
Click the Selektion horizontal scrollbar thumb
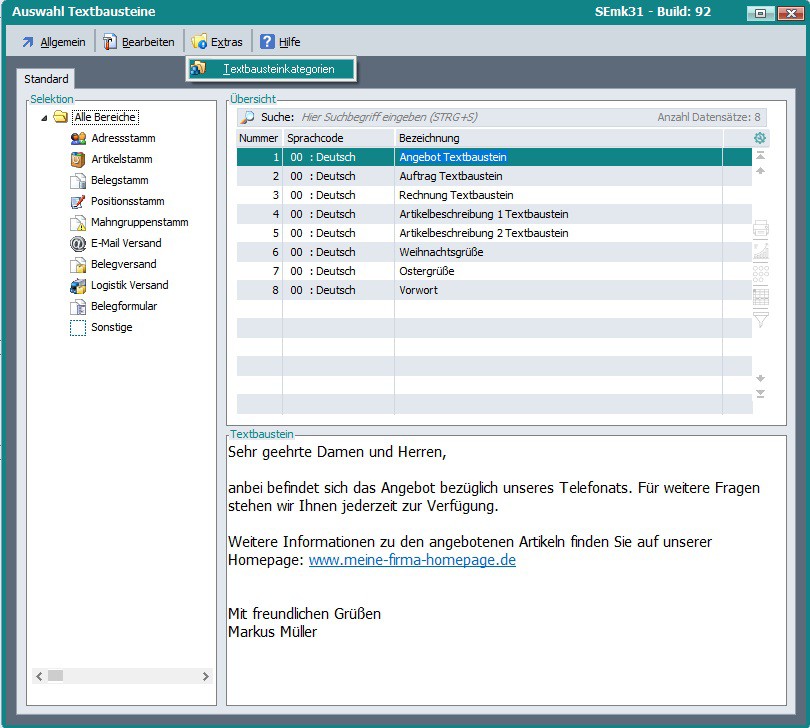tap(55, 676)
